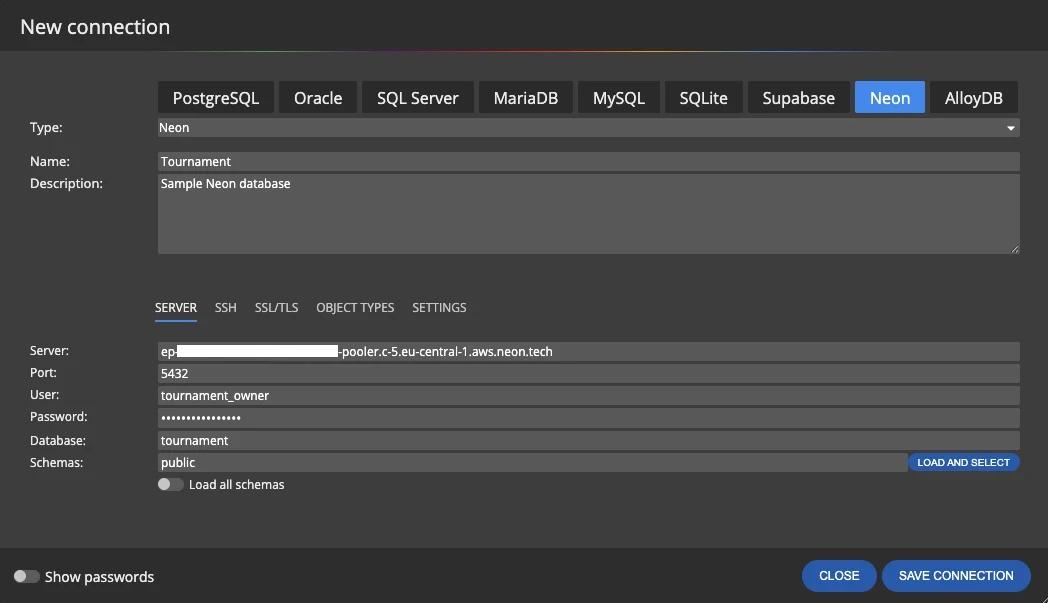Click the Type: label

click(46, 128)
